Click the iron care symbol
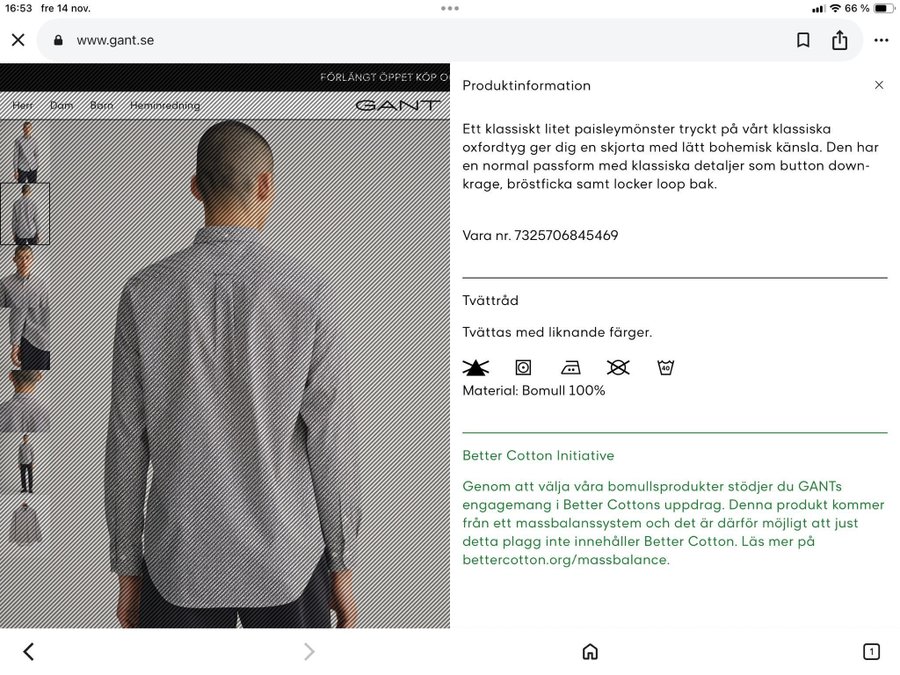This screenshot has width=900, height=675. [571, 367]
